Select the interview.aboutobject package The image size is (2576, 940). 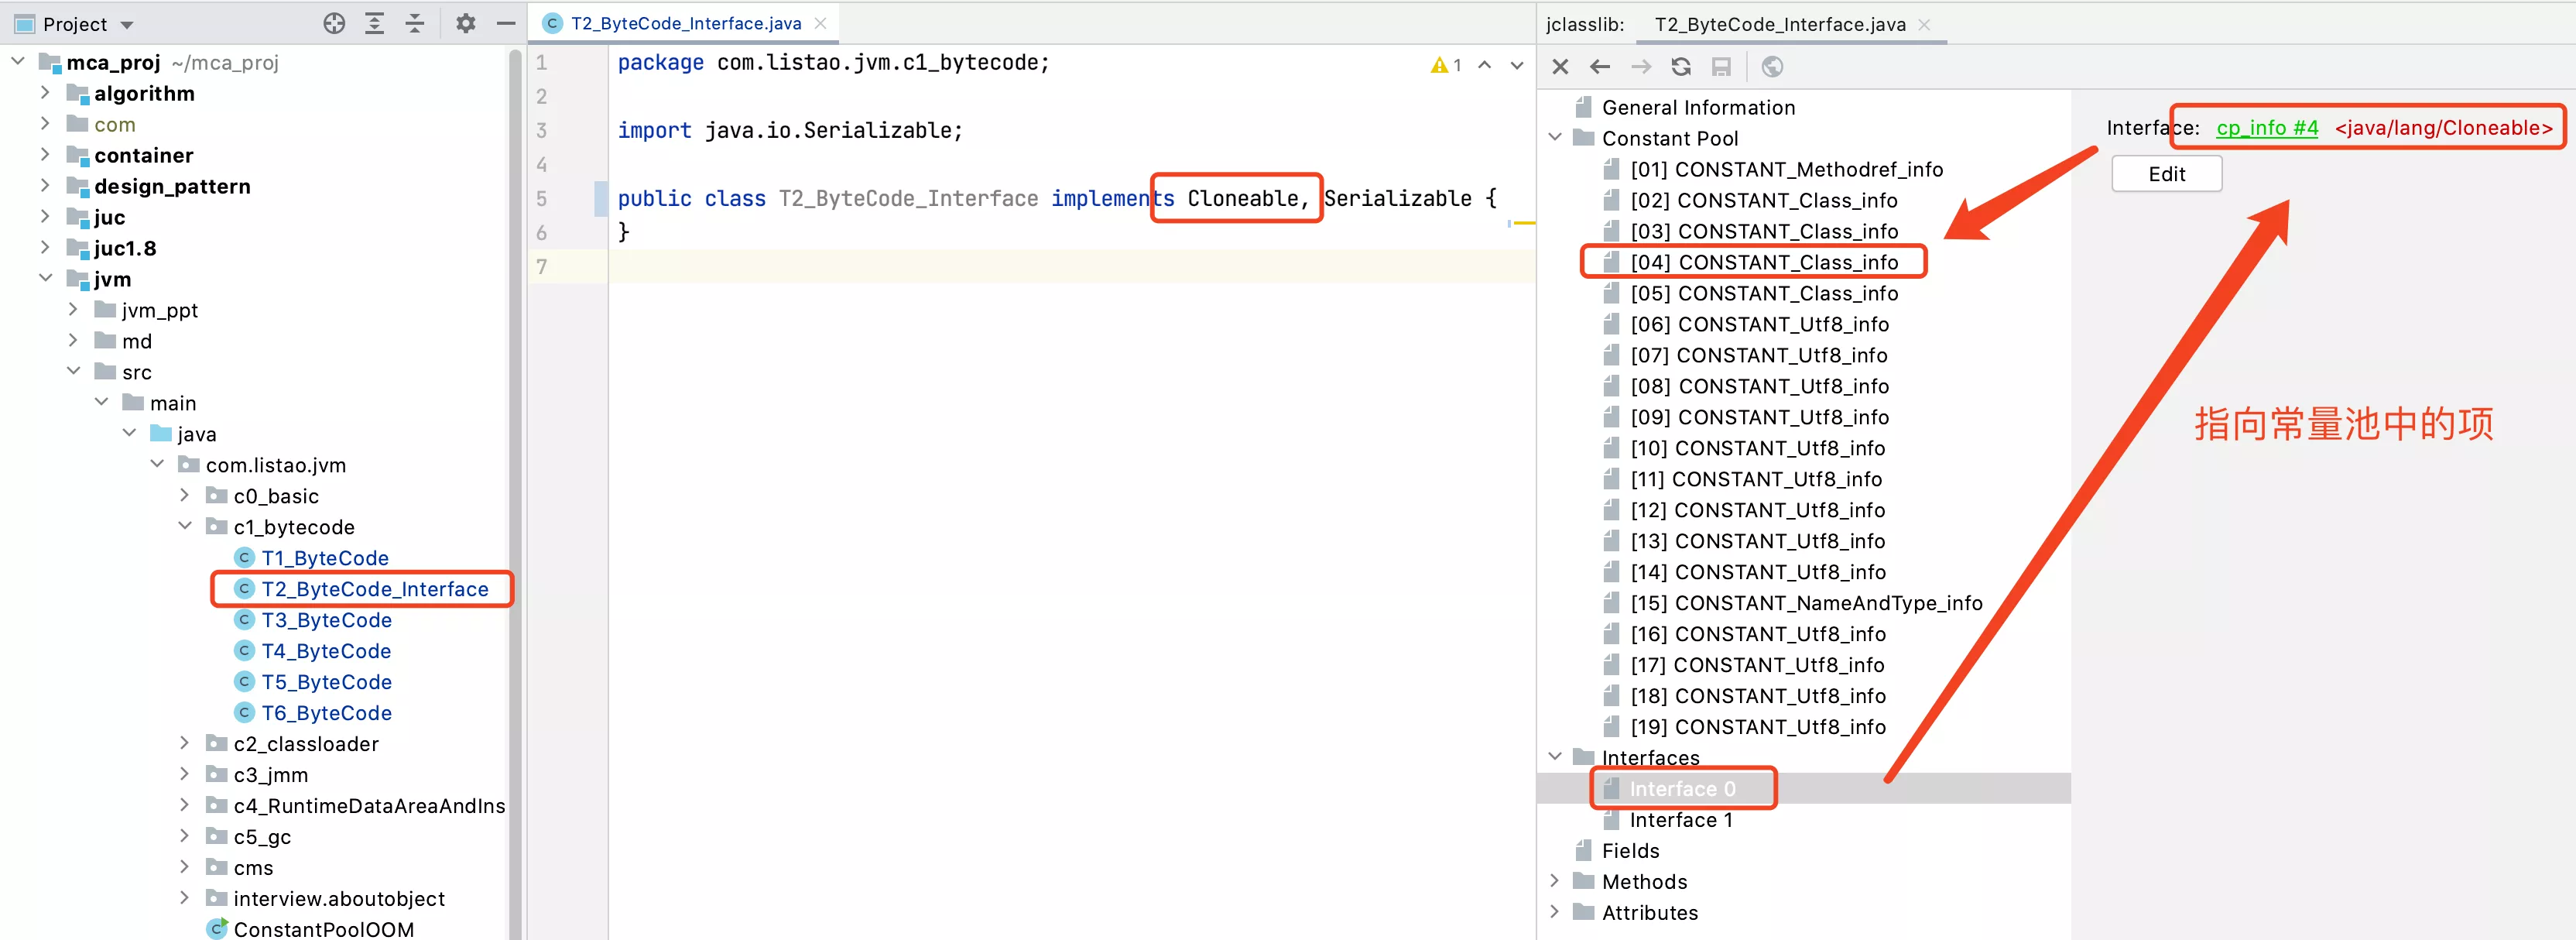(339, 899)
